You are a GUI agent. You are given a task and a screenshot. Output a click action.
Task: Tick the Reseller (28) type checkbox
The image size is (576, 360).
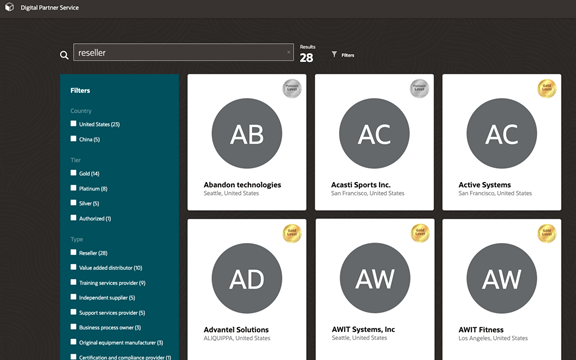(x=73, y=252)
